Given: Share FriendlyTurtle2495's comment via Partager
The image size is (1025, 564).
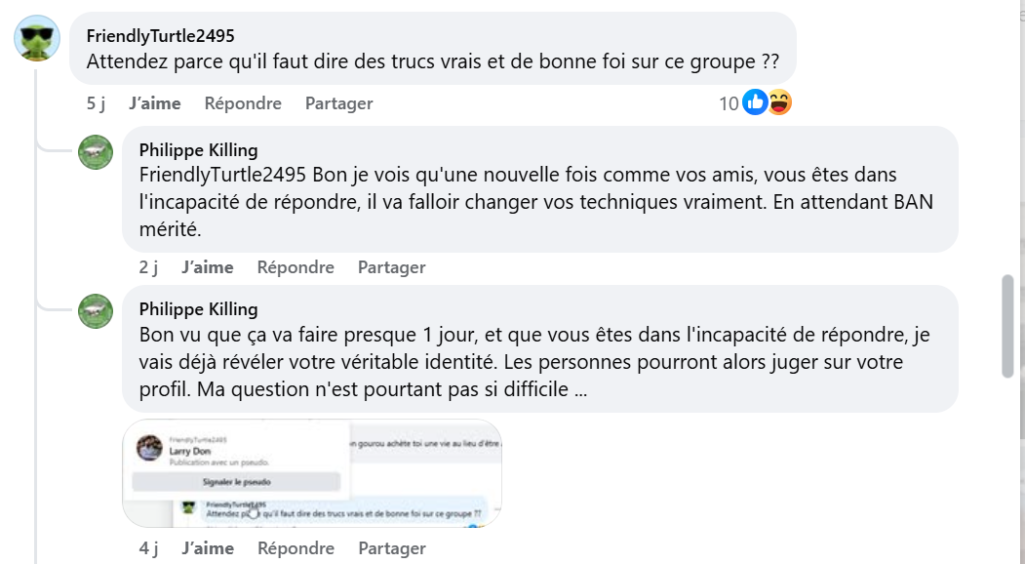Looking at the screenshot, I should (339, 103).
